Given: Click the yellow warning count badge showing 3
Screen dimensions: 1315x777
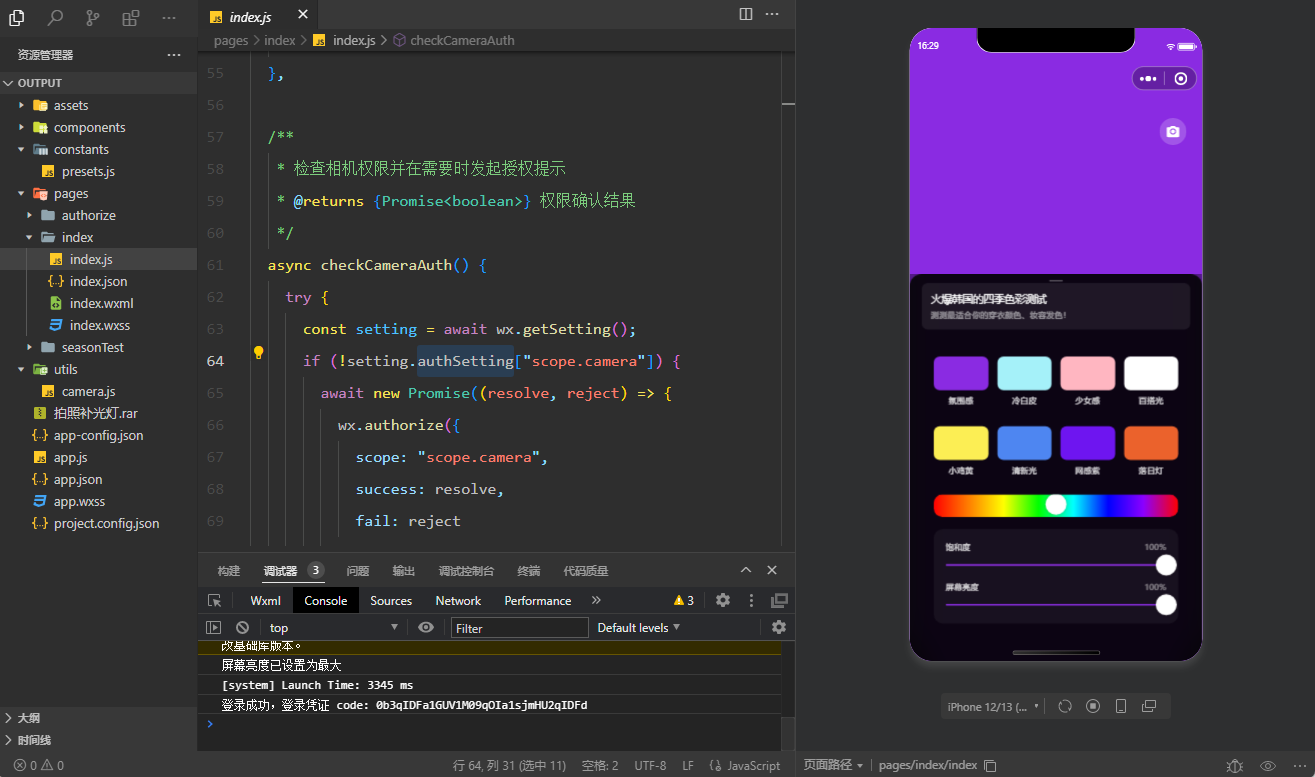Looking at the screenshot, I should pos(684,600).
